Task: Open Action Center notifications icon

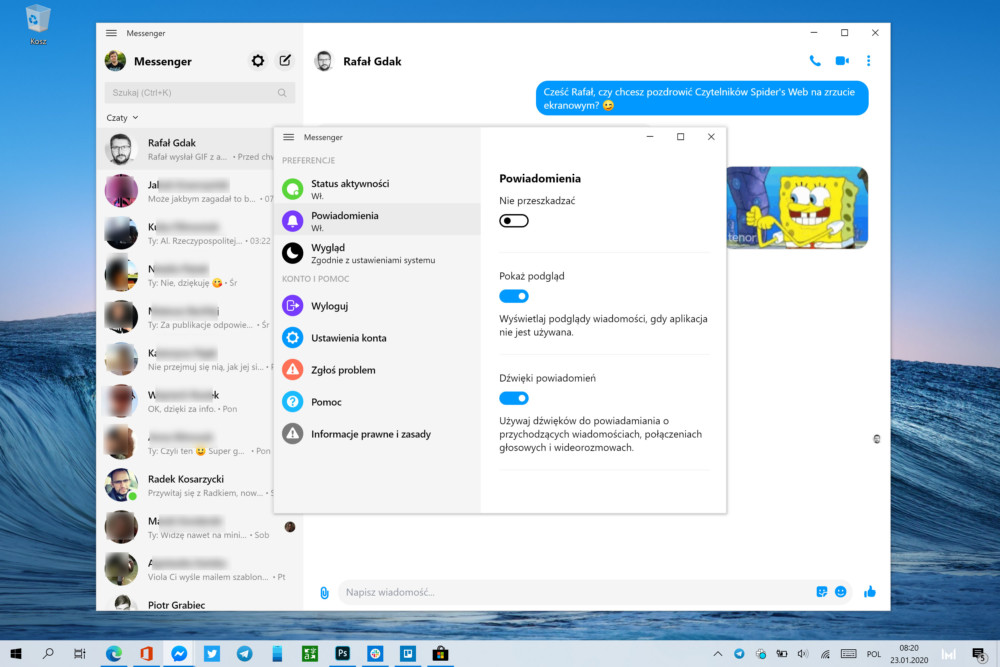Action: 979,654
